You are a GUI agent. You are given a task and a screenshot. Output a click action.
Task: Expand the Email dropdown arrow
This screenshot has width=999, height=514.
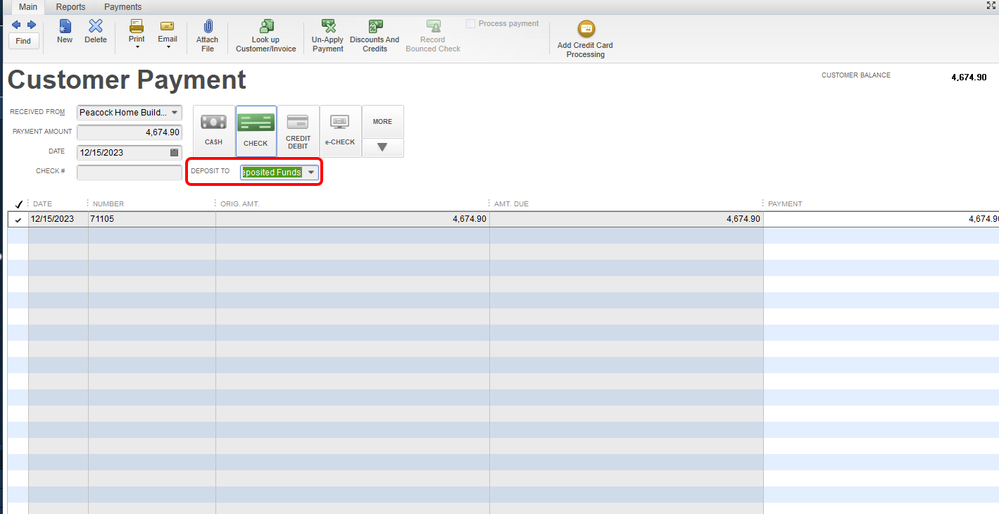pyautogui.click(x=168, y=47)
